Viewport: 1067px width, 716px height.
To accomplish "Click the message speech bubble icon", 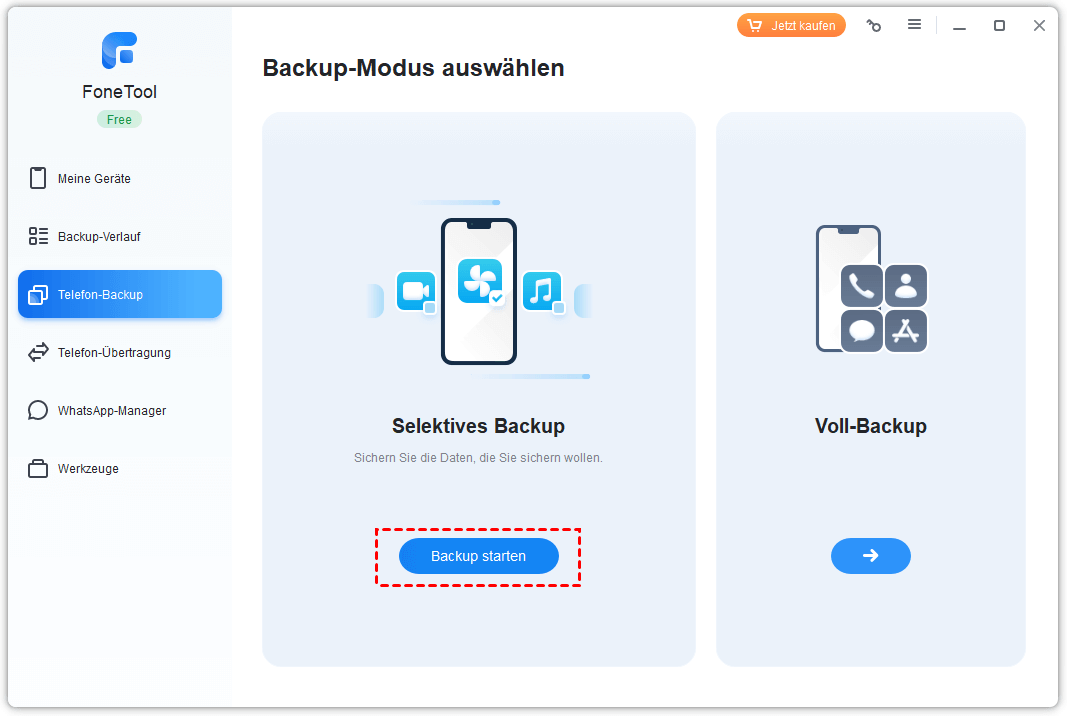I will pos(861,331).
